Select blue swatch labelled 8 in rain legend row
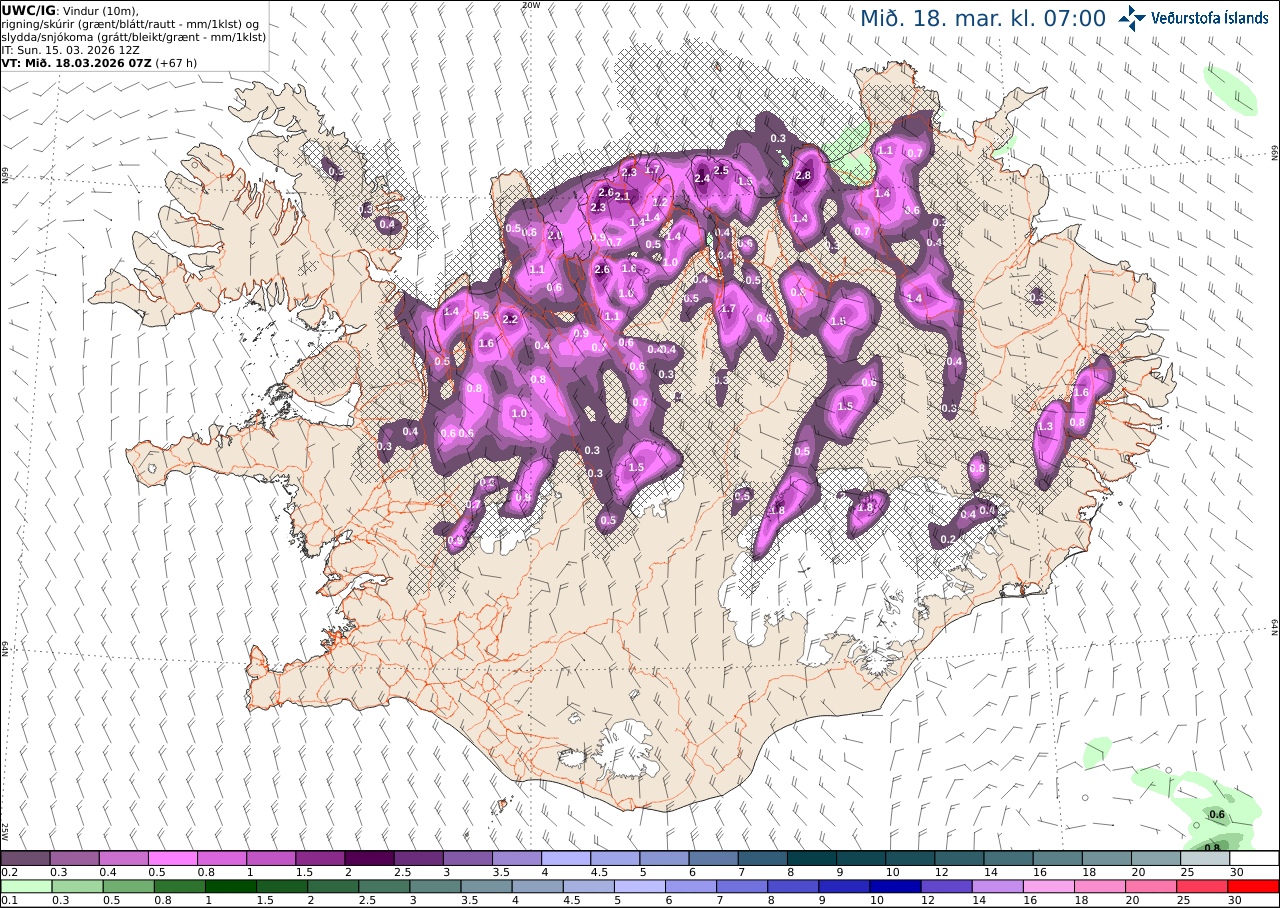Screen dimensions: 1280x908 click(x=794, y=886)
